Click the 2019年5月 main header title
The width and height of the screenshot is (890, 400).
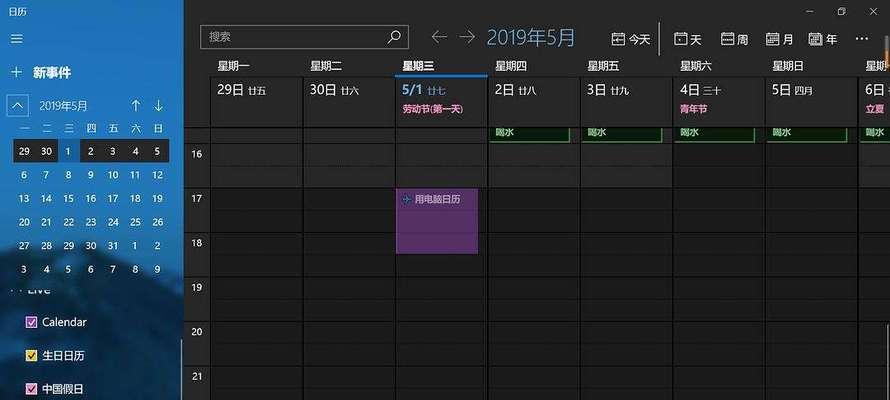point(531,37)
